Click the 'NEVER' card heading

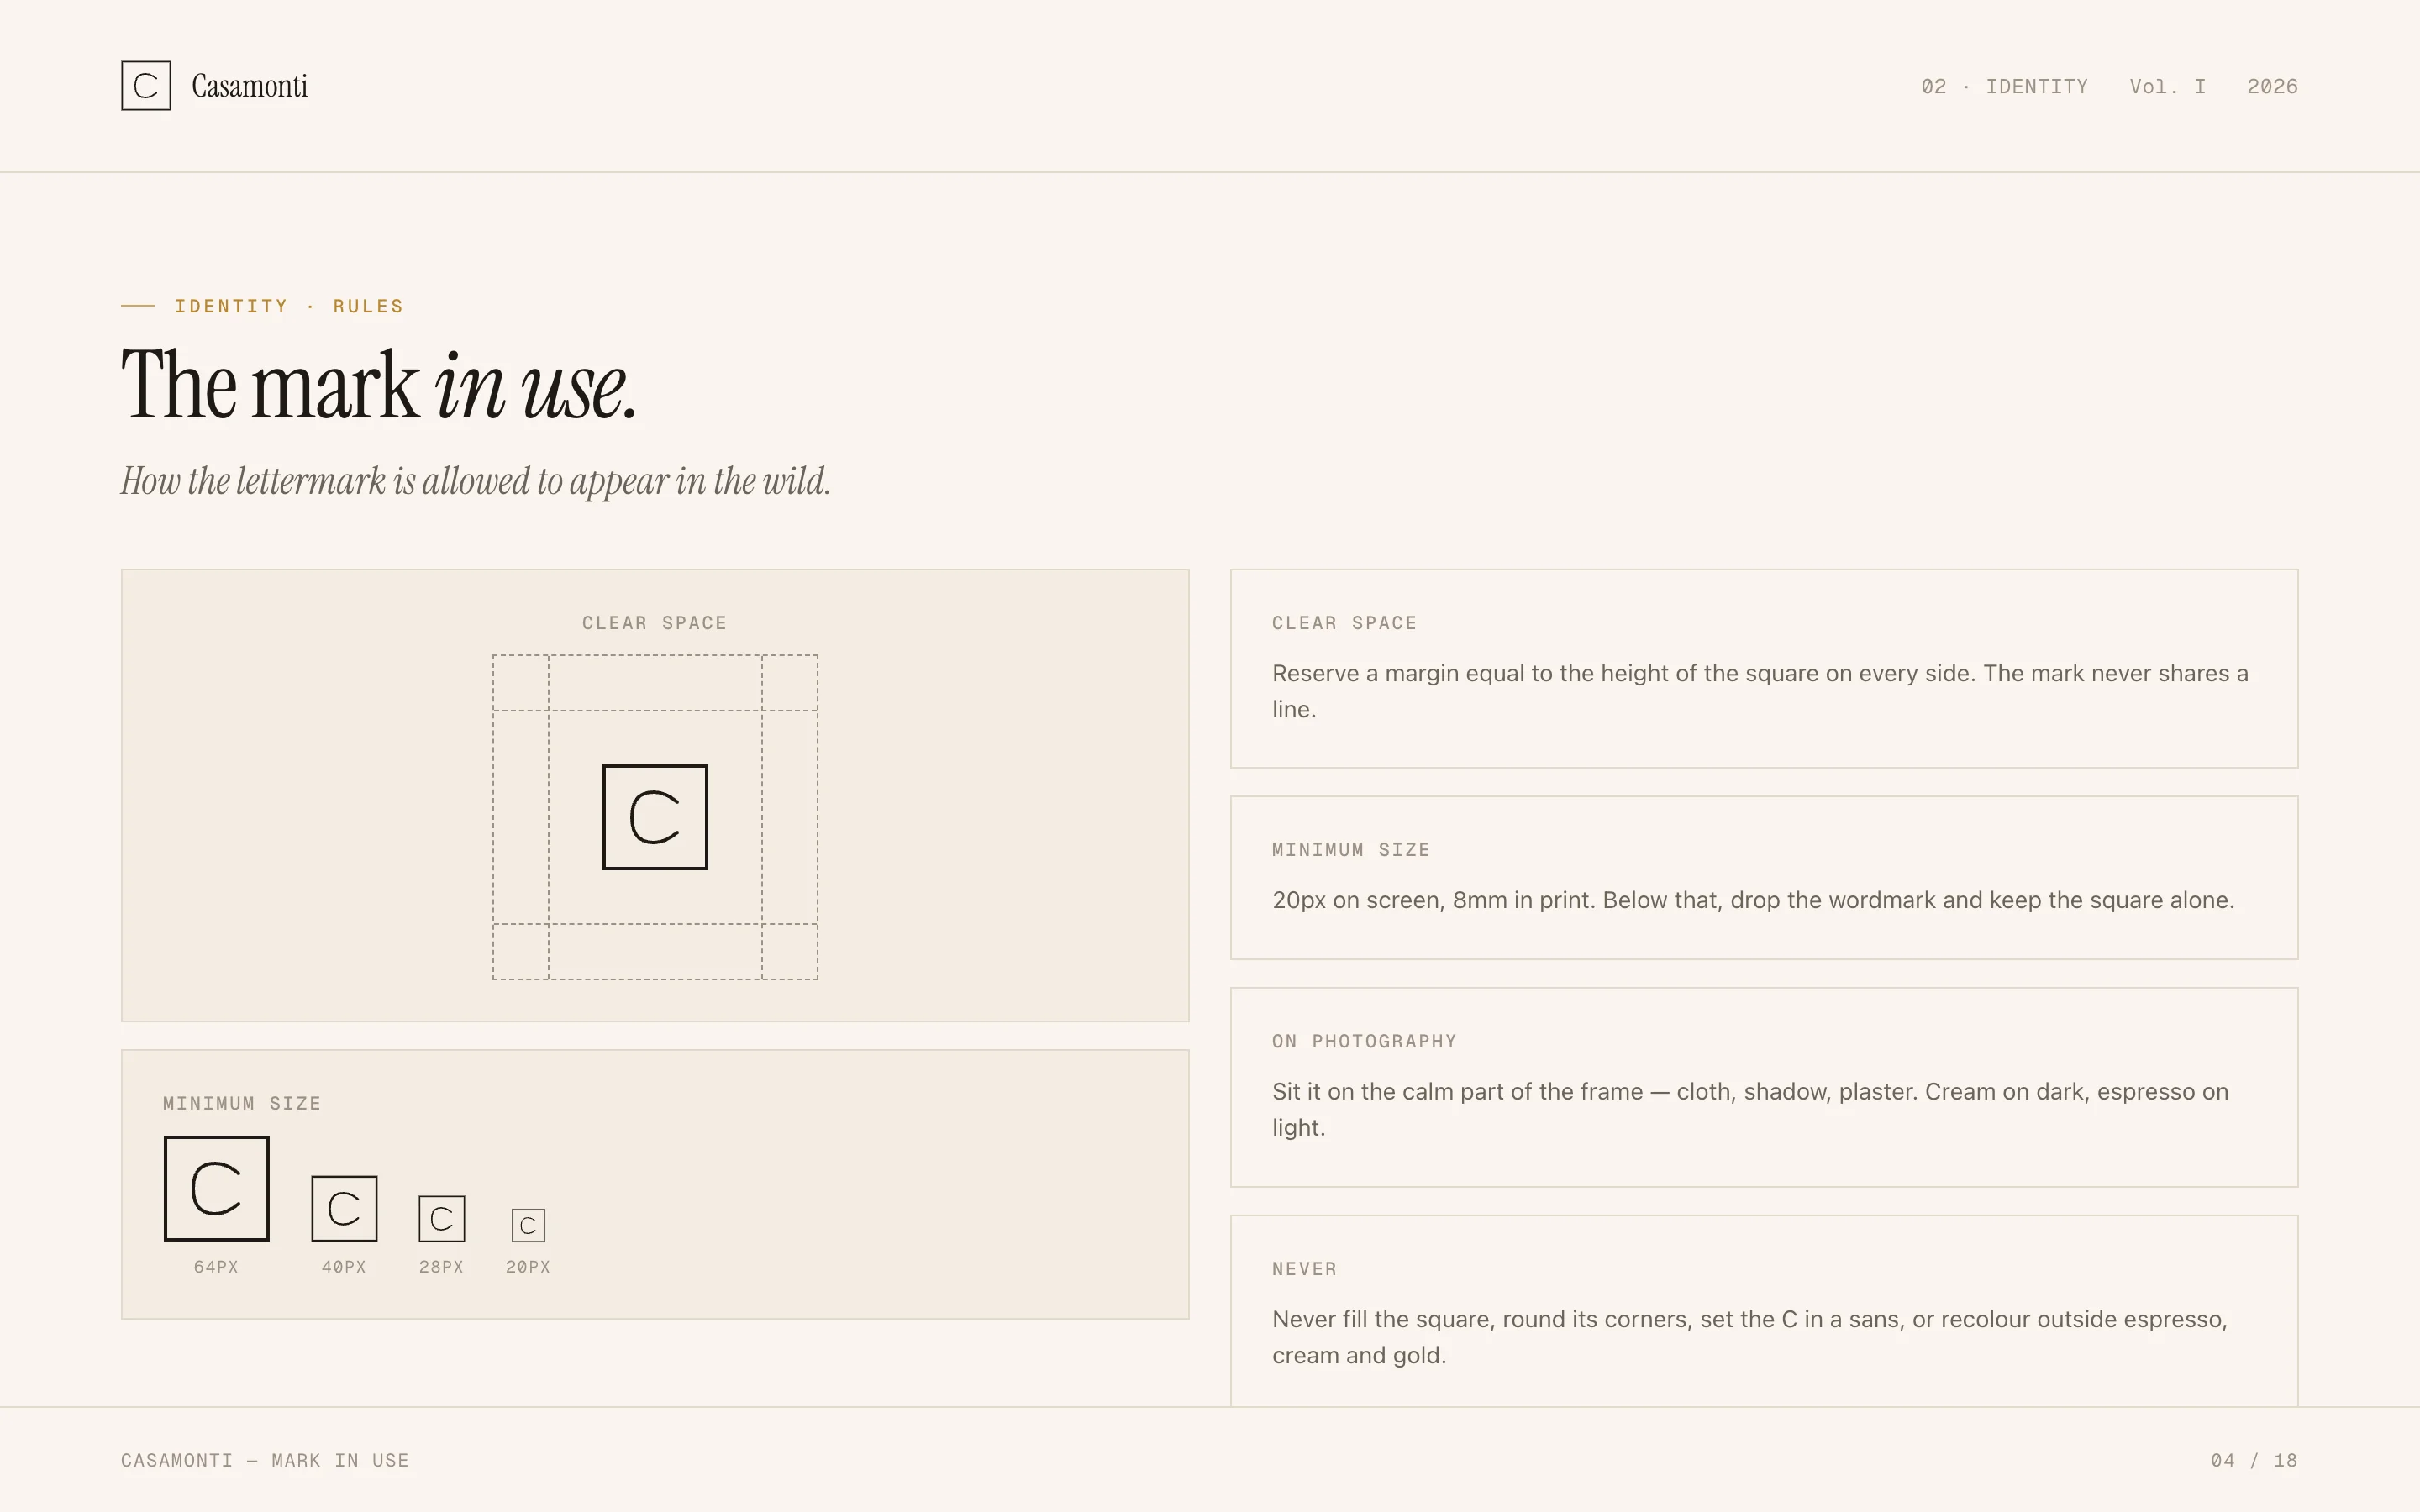click(1304, 1269)
